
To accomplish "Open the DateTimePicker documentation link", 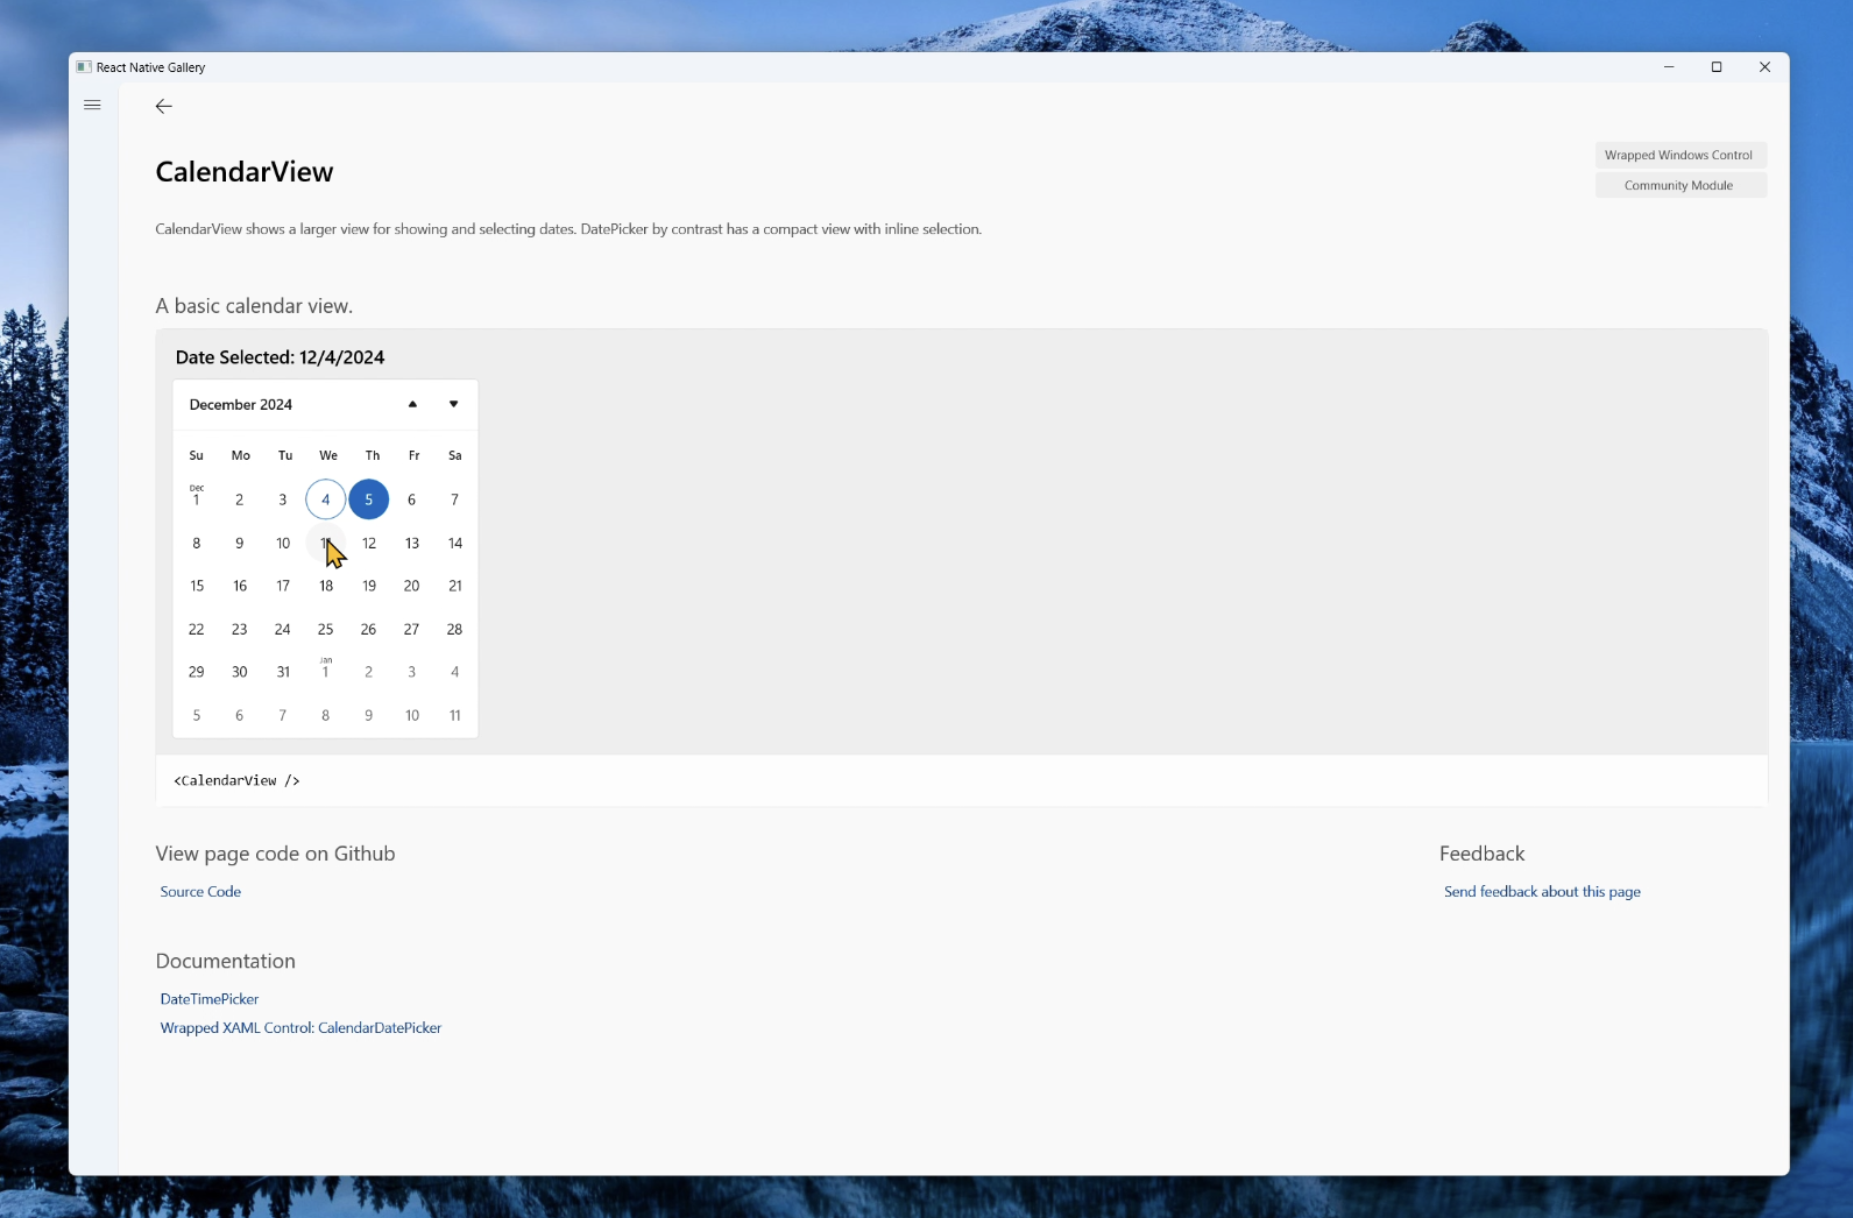I will point(209,999).
